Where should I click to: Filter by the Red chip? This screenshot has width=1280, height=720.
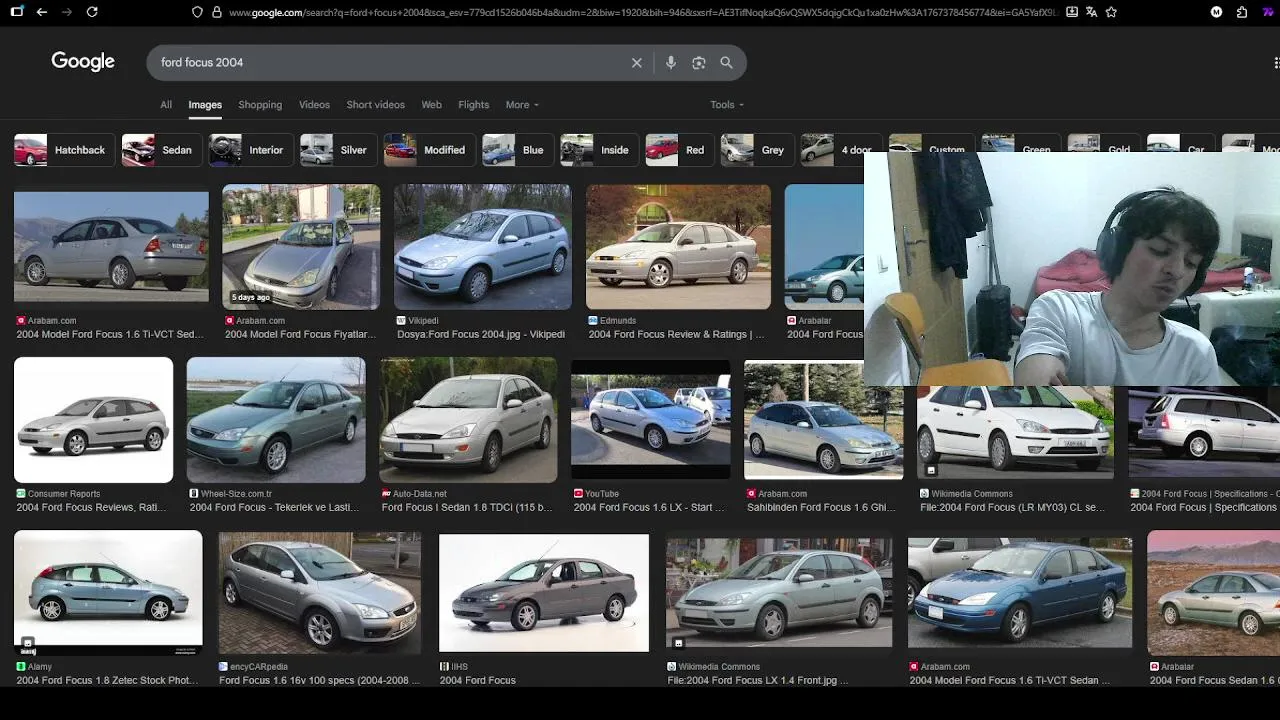pyautogui.click(x=678, y=150)
